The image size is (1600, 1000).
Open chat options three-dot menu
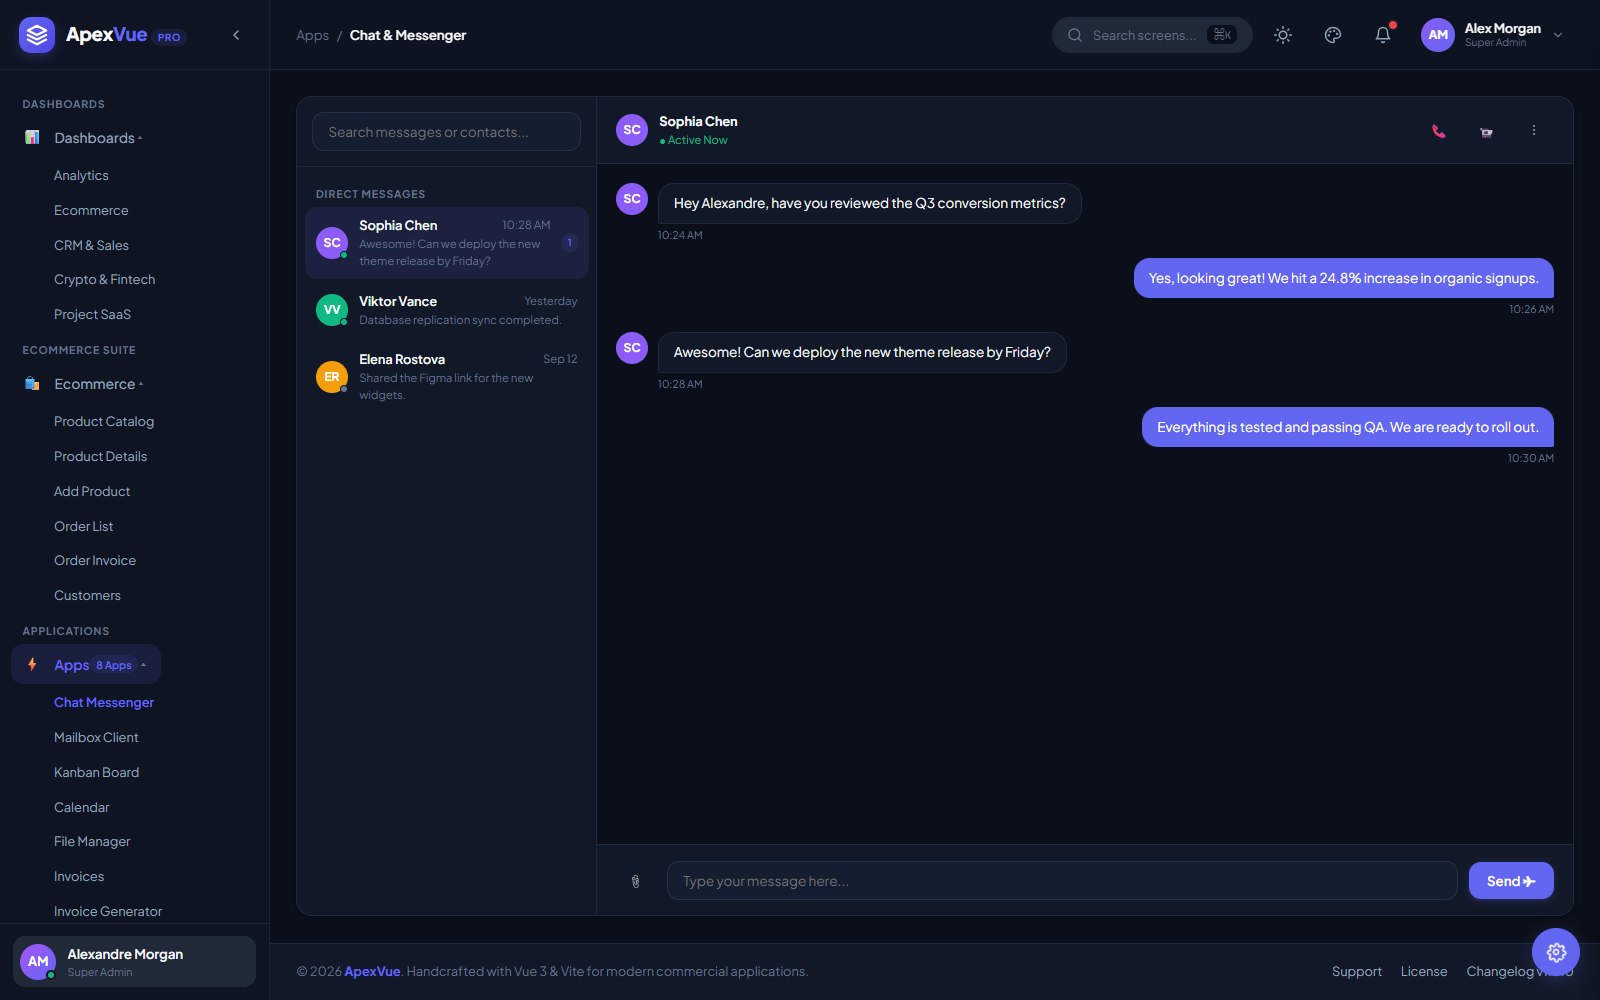click(1534, 130)
